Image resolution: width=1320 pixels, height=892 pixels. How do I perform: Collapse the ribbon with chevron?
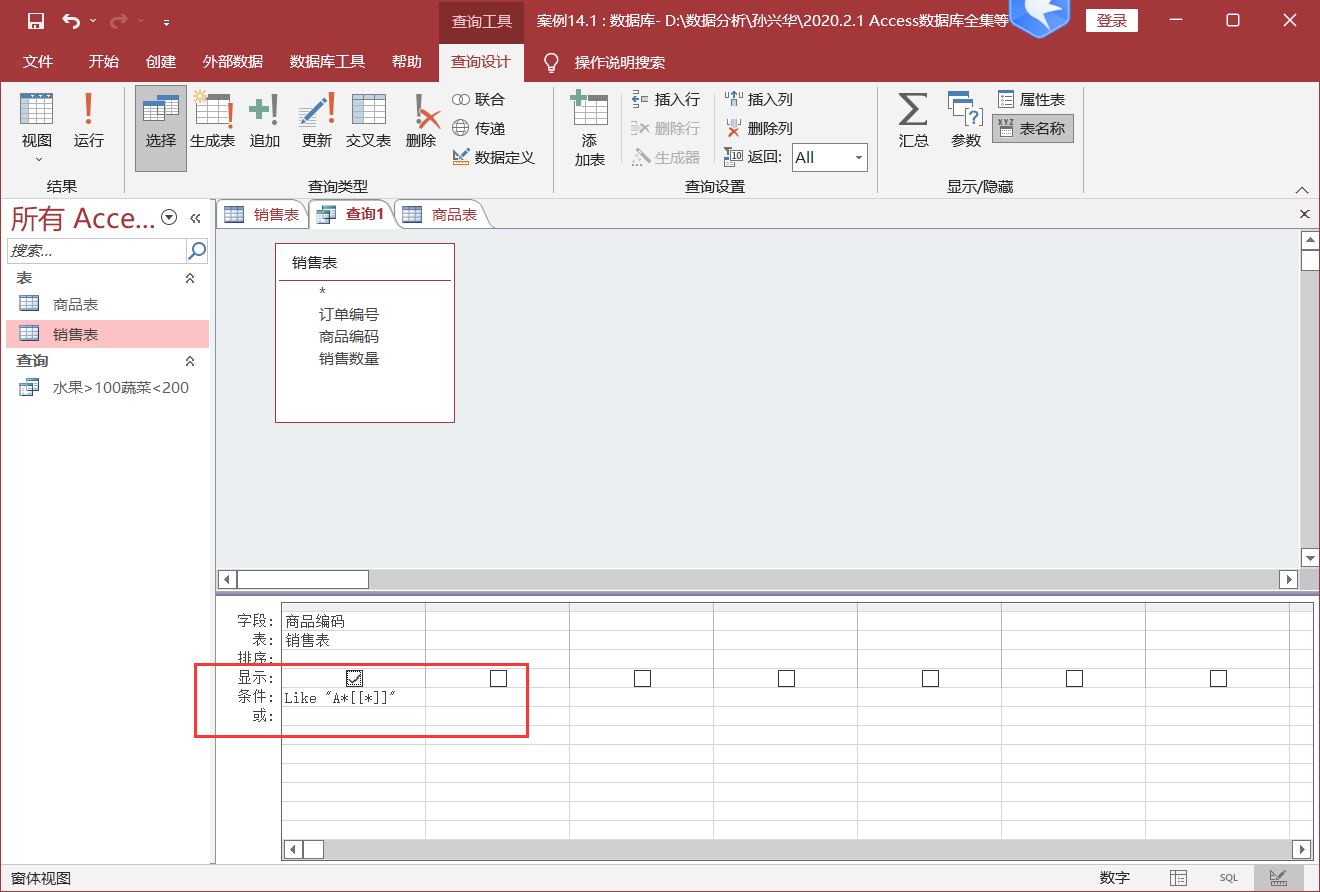click(x=1302, y=190)
